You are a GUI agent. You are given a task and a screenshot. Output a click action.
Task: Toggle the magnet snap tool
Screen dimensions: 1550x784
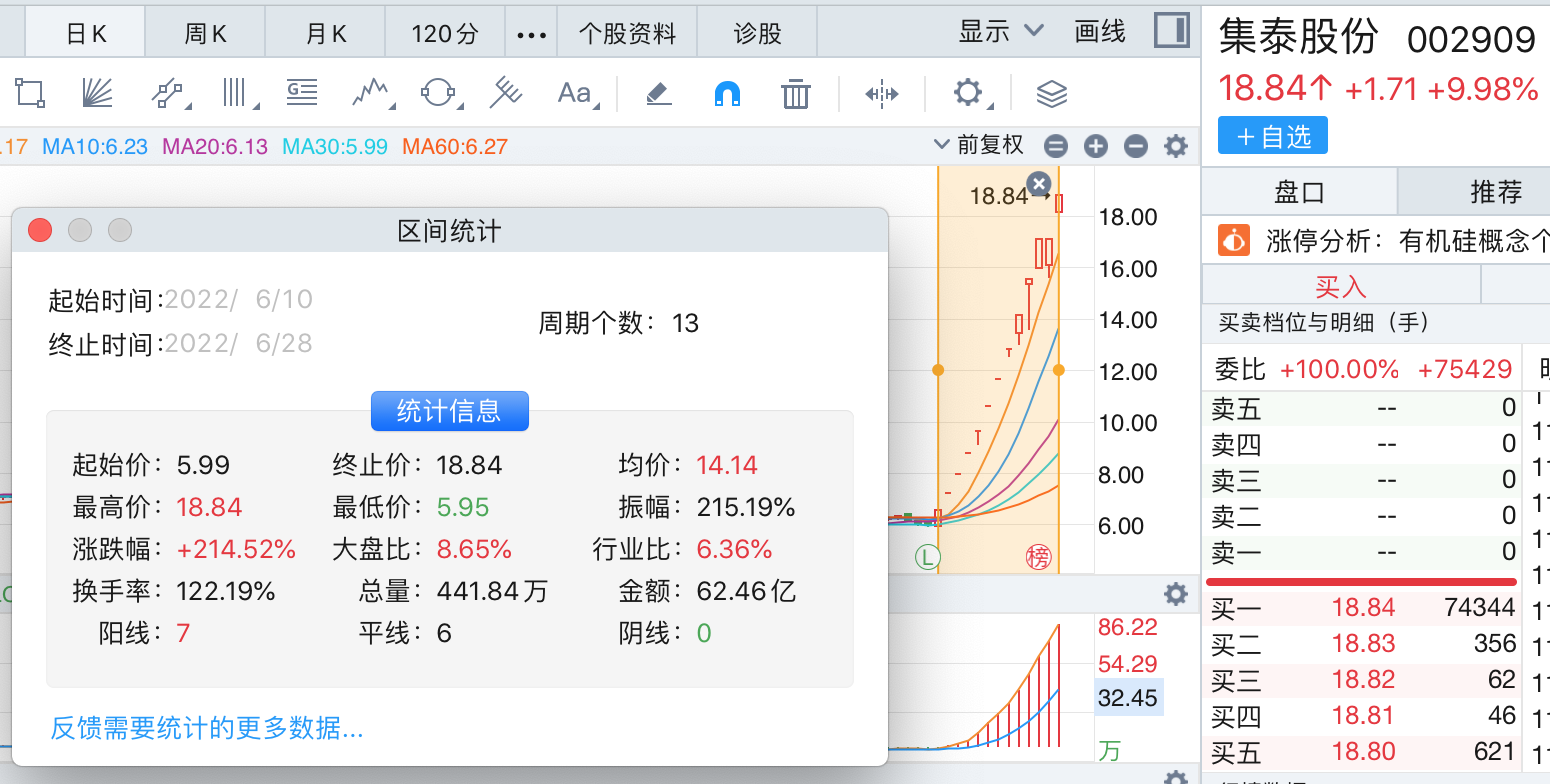click(727, 93)
